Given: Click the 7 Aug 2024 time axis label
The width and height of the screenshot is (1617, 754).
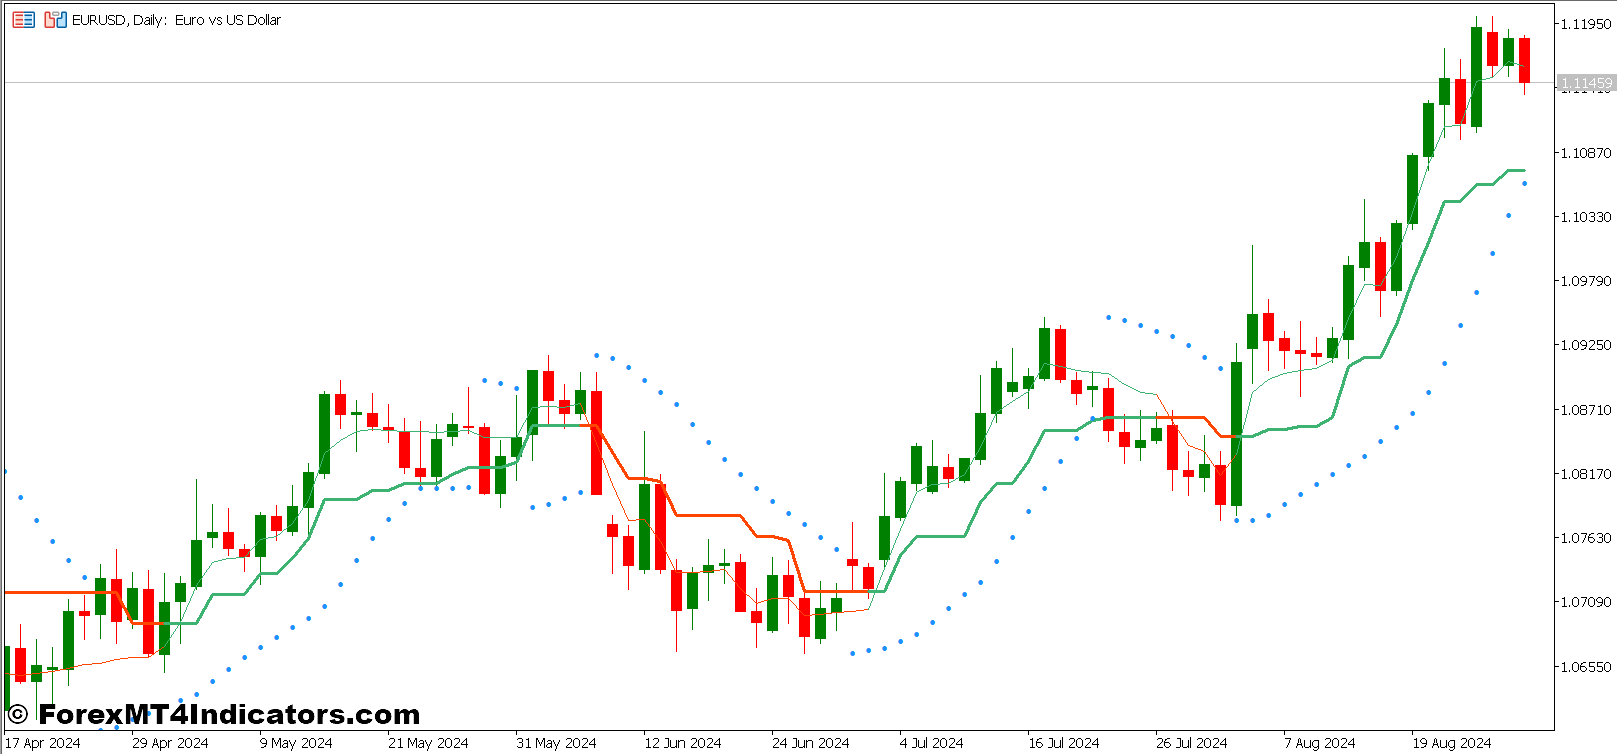Looking at the screenshot, I should coord(1319,743).
